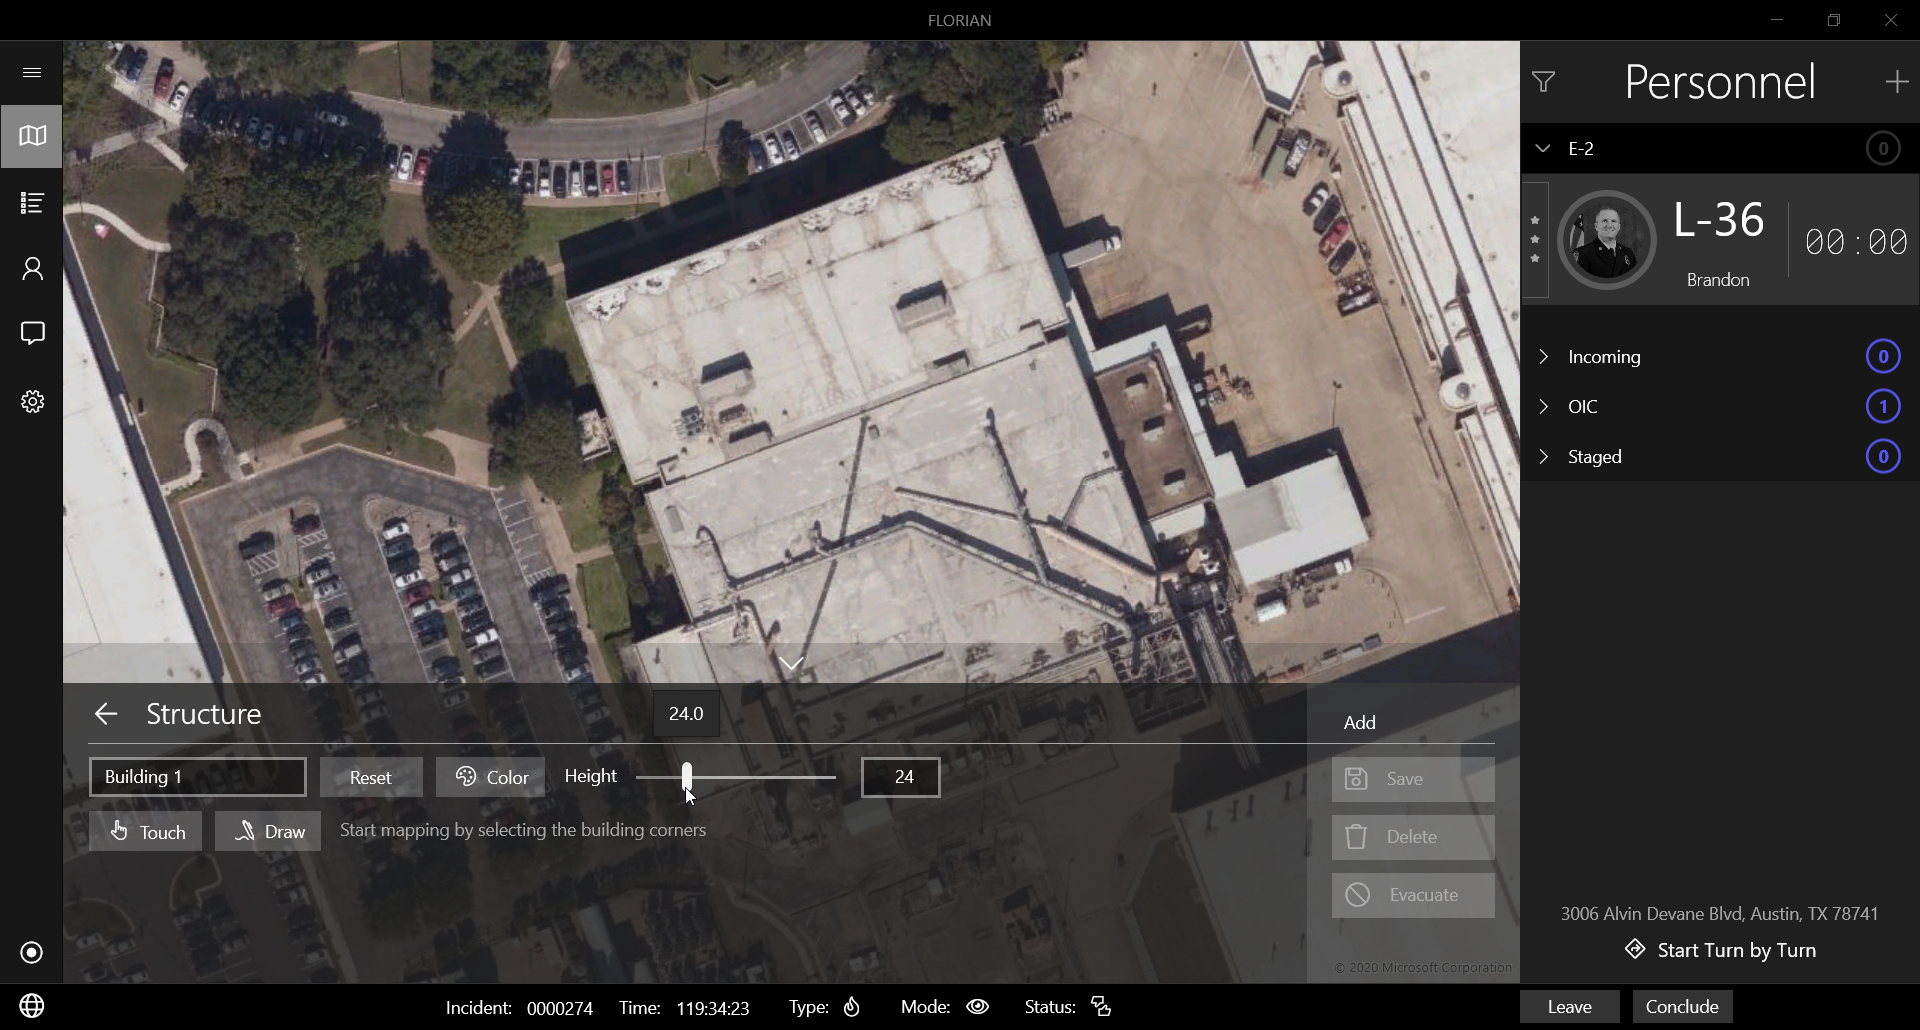This screenshot has height=1030, width=1920.
Task: Open the hamburger navigation menu
Action: point(32,72)
